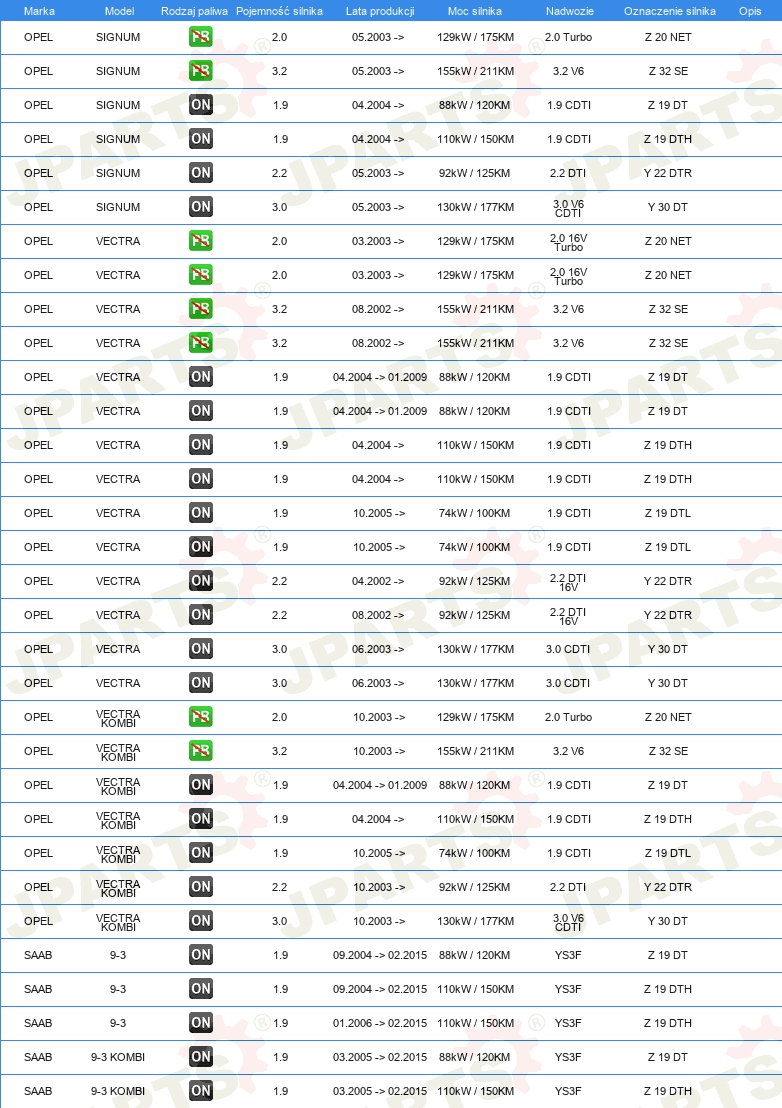782x1108 pixels.
Task: Select 'SIGNUM' model in Y 30 DT row
Action: (x=118, y=206)
